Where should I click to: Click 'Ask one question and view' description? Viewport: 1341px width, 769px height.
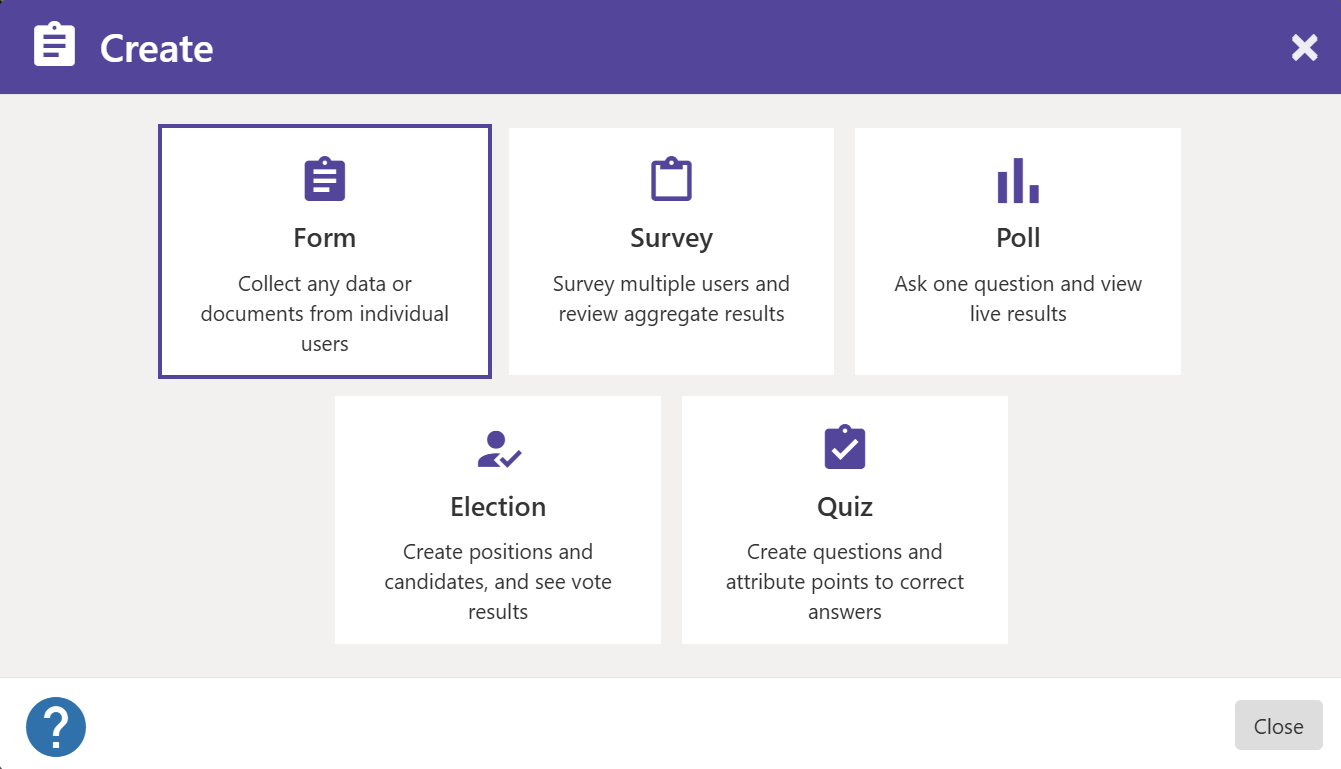pos(1018,299)
